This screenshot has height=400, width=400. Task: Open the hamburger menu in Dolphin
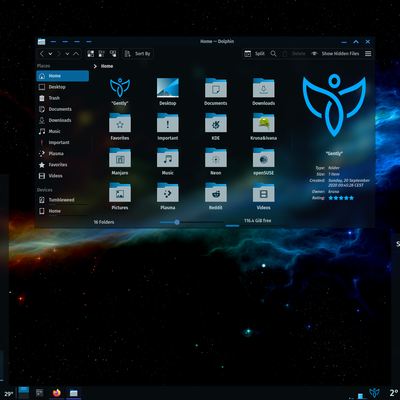pos(368,54)
